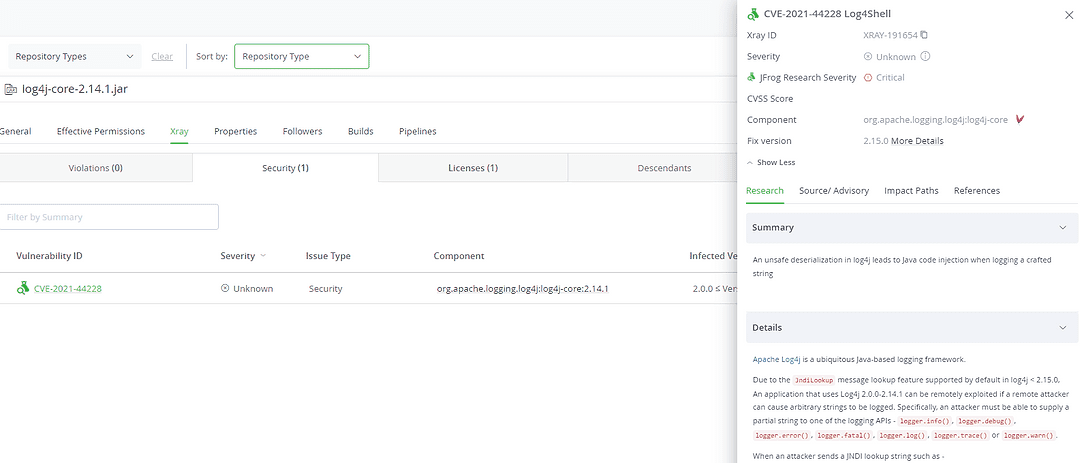This screenshot has height=463, width=1080.
Task: Click the JFrog frog icon in panel title
Action: coord(752,14)
